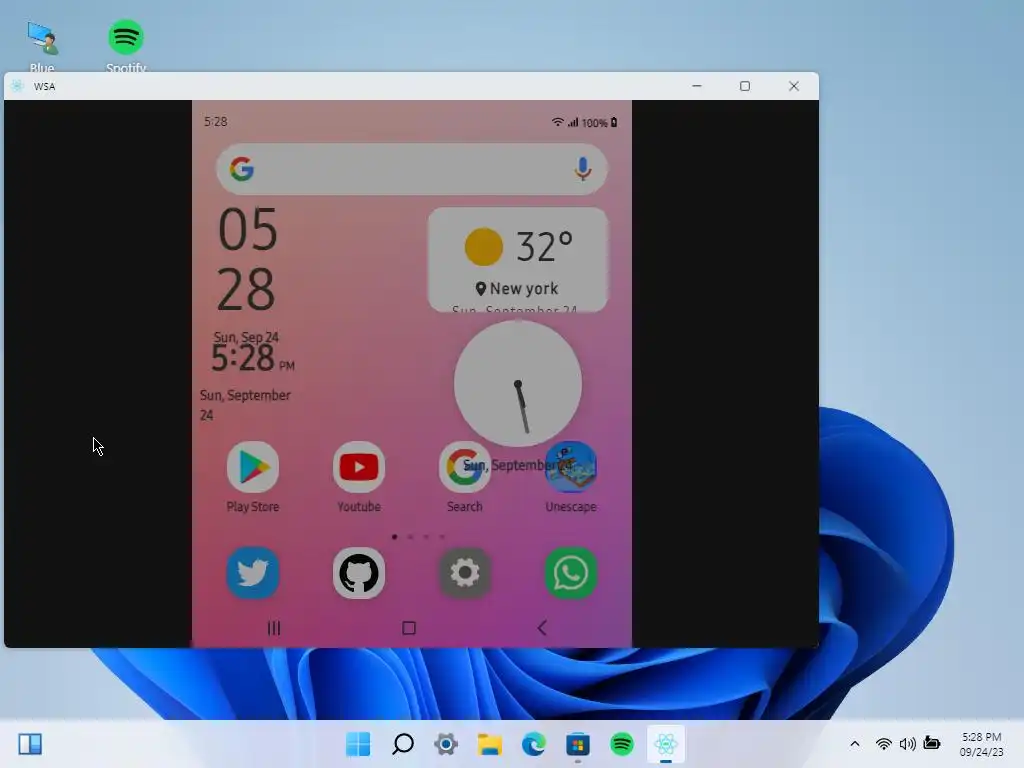Open the volume speaker tray icon
Image resolution: width=1024 pixels, height=768 pixels.
tap(907, 744)
